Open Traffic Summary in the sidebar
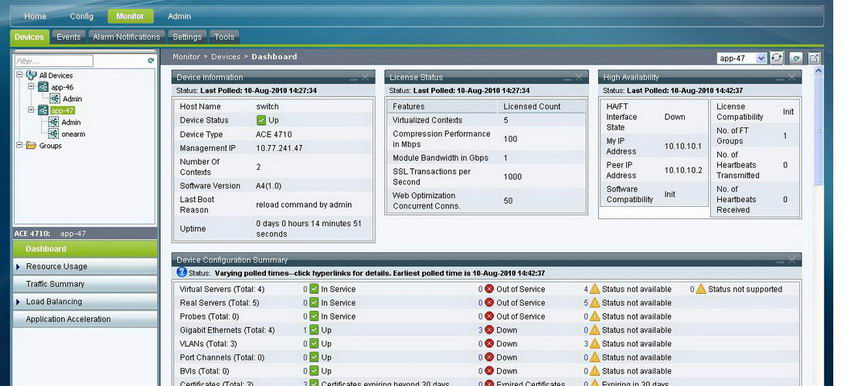Viewport: 850px width, 386px height. 85,284
